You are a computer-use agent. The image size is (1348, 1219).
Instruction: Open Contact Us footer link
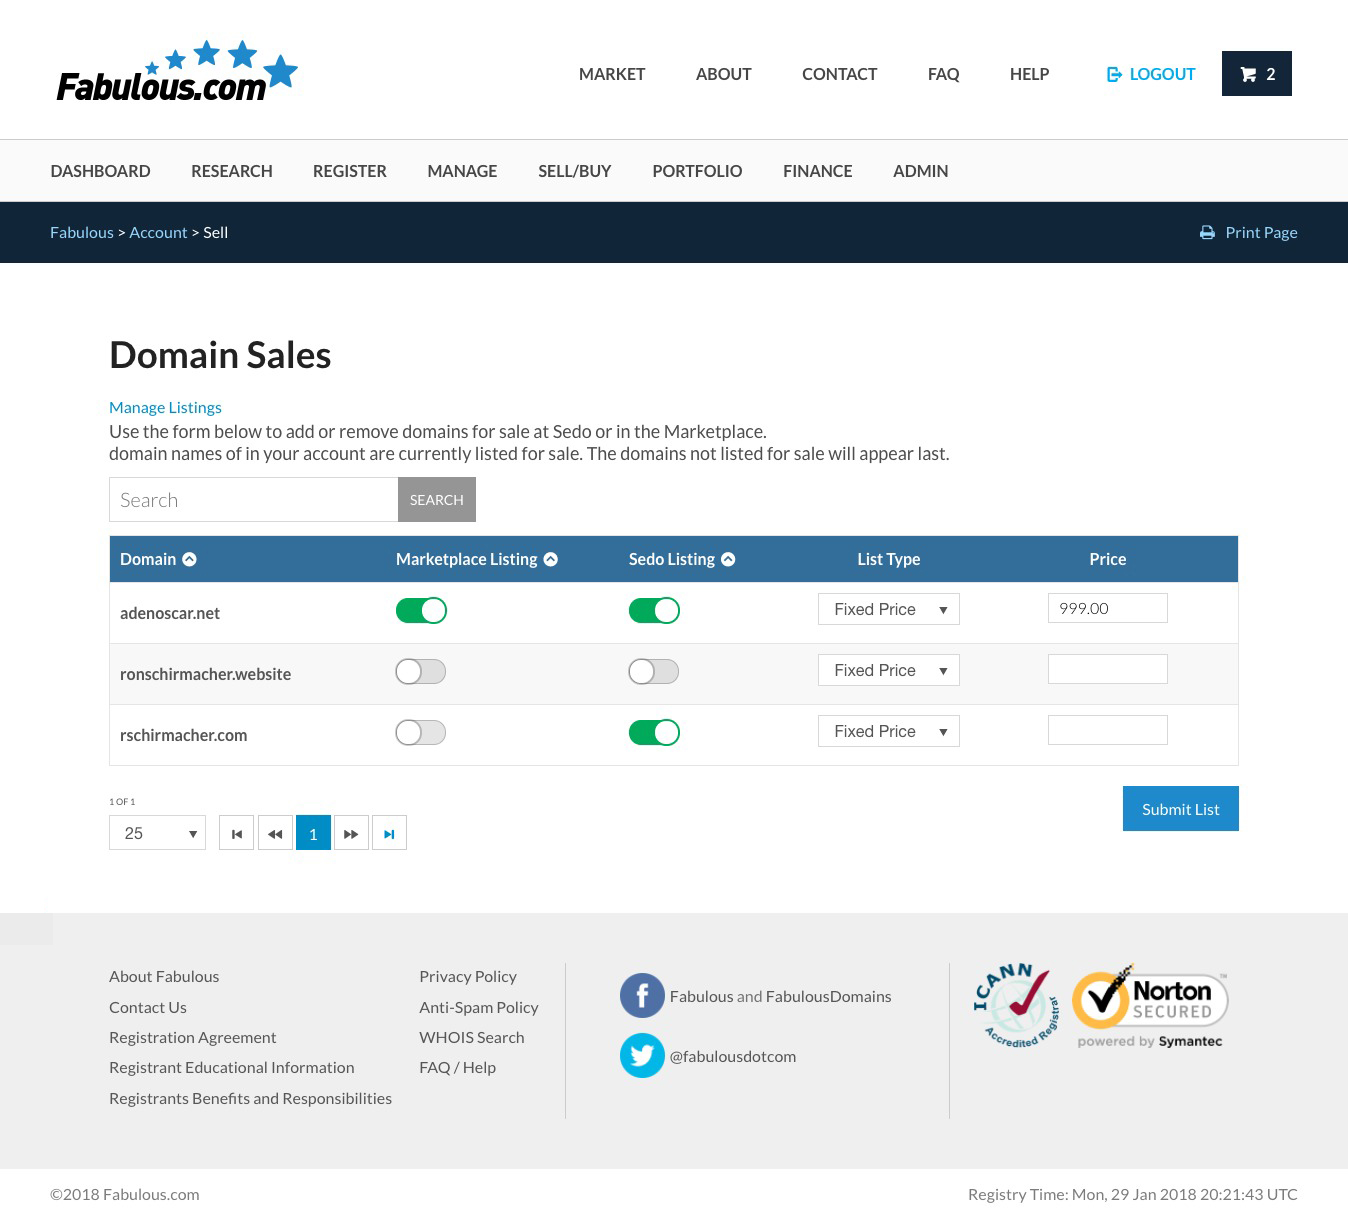point(148,1007)
